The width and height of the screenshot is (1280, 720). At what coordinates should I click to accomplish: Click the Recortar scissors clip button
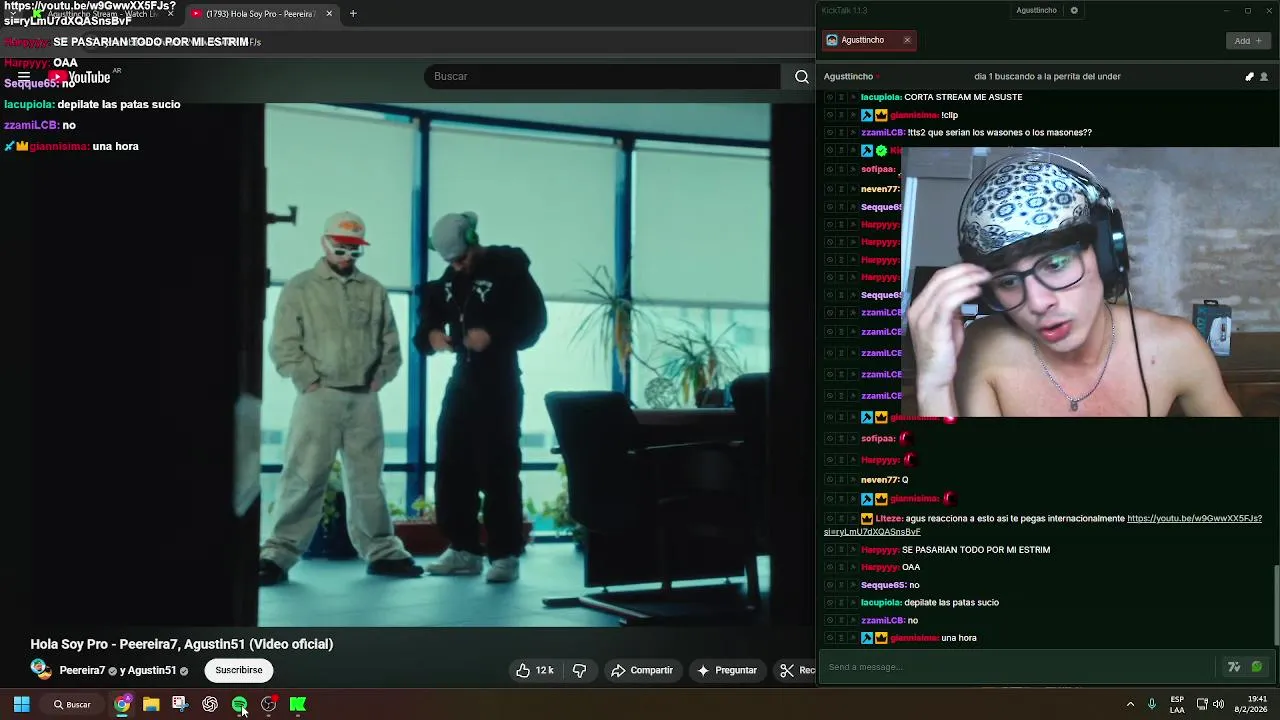tap(796, 670)
